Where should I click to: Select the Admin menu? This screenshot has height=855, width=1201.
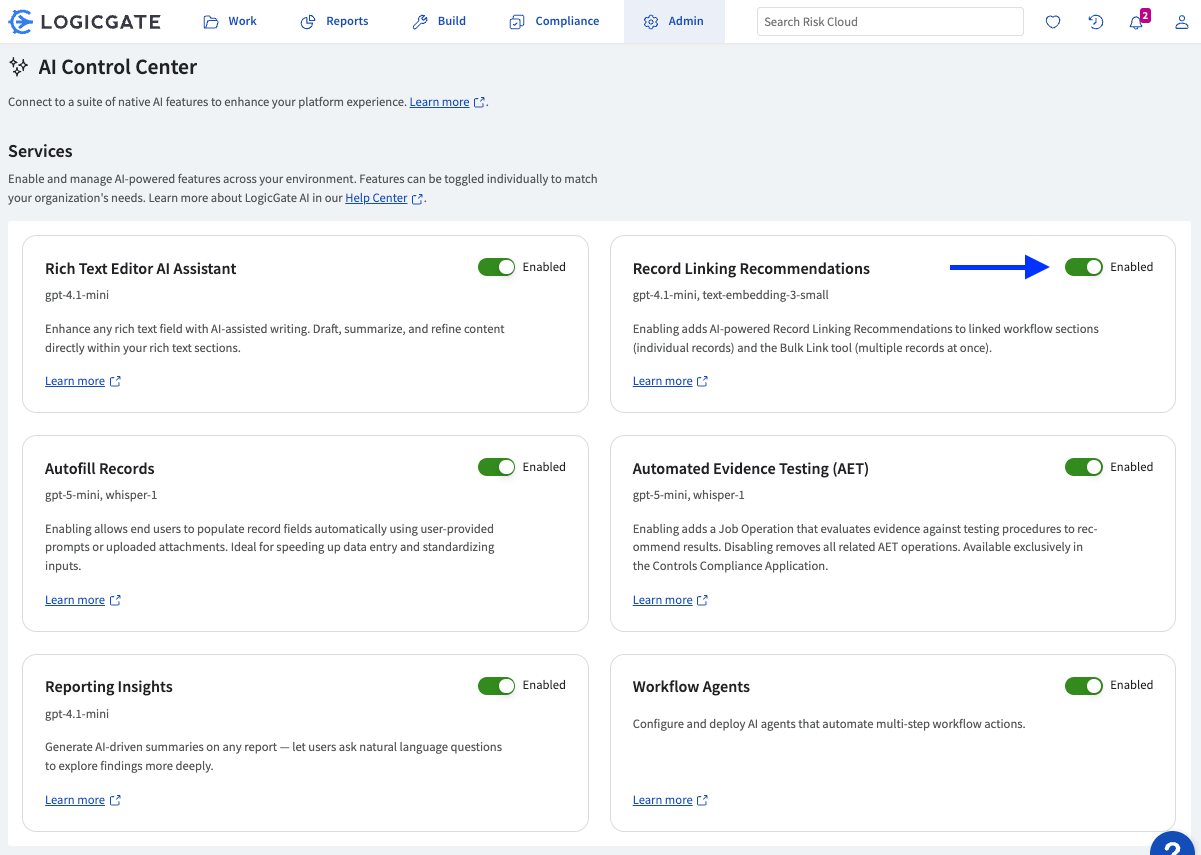coord(674,21)
